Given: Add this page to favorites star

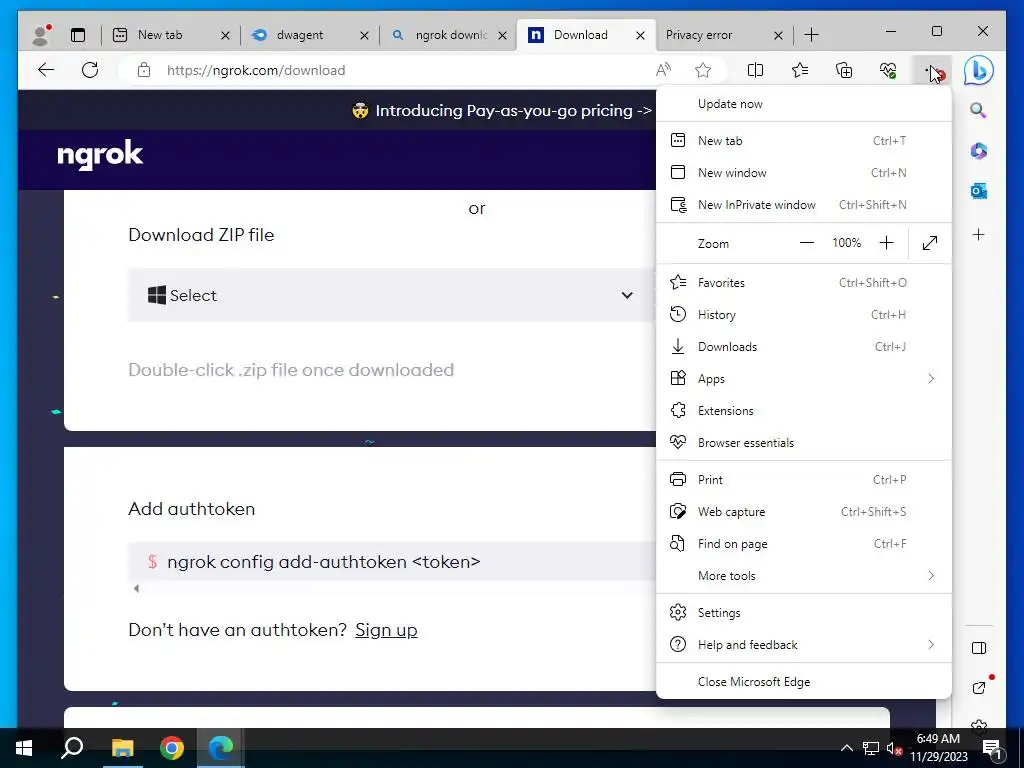Looking at the screenshot, I should pyautogui.click(x=703, y=70).
